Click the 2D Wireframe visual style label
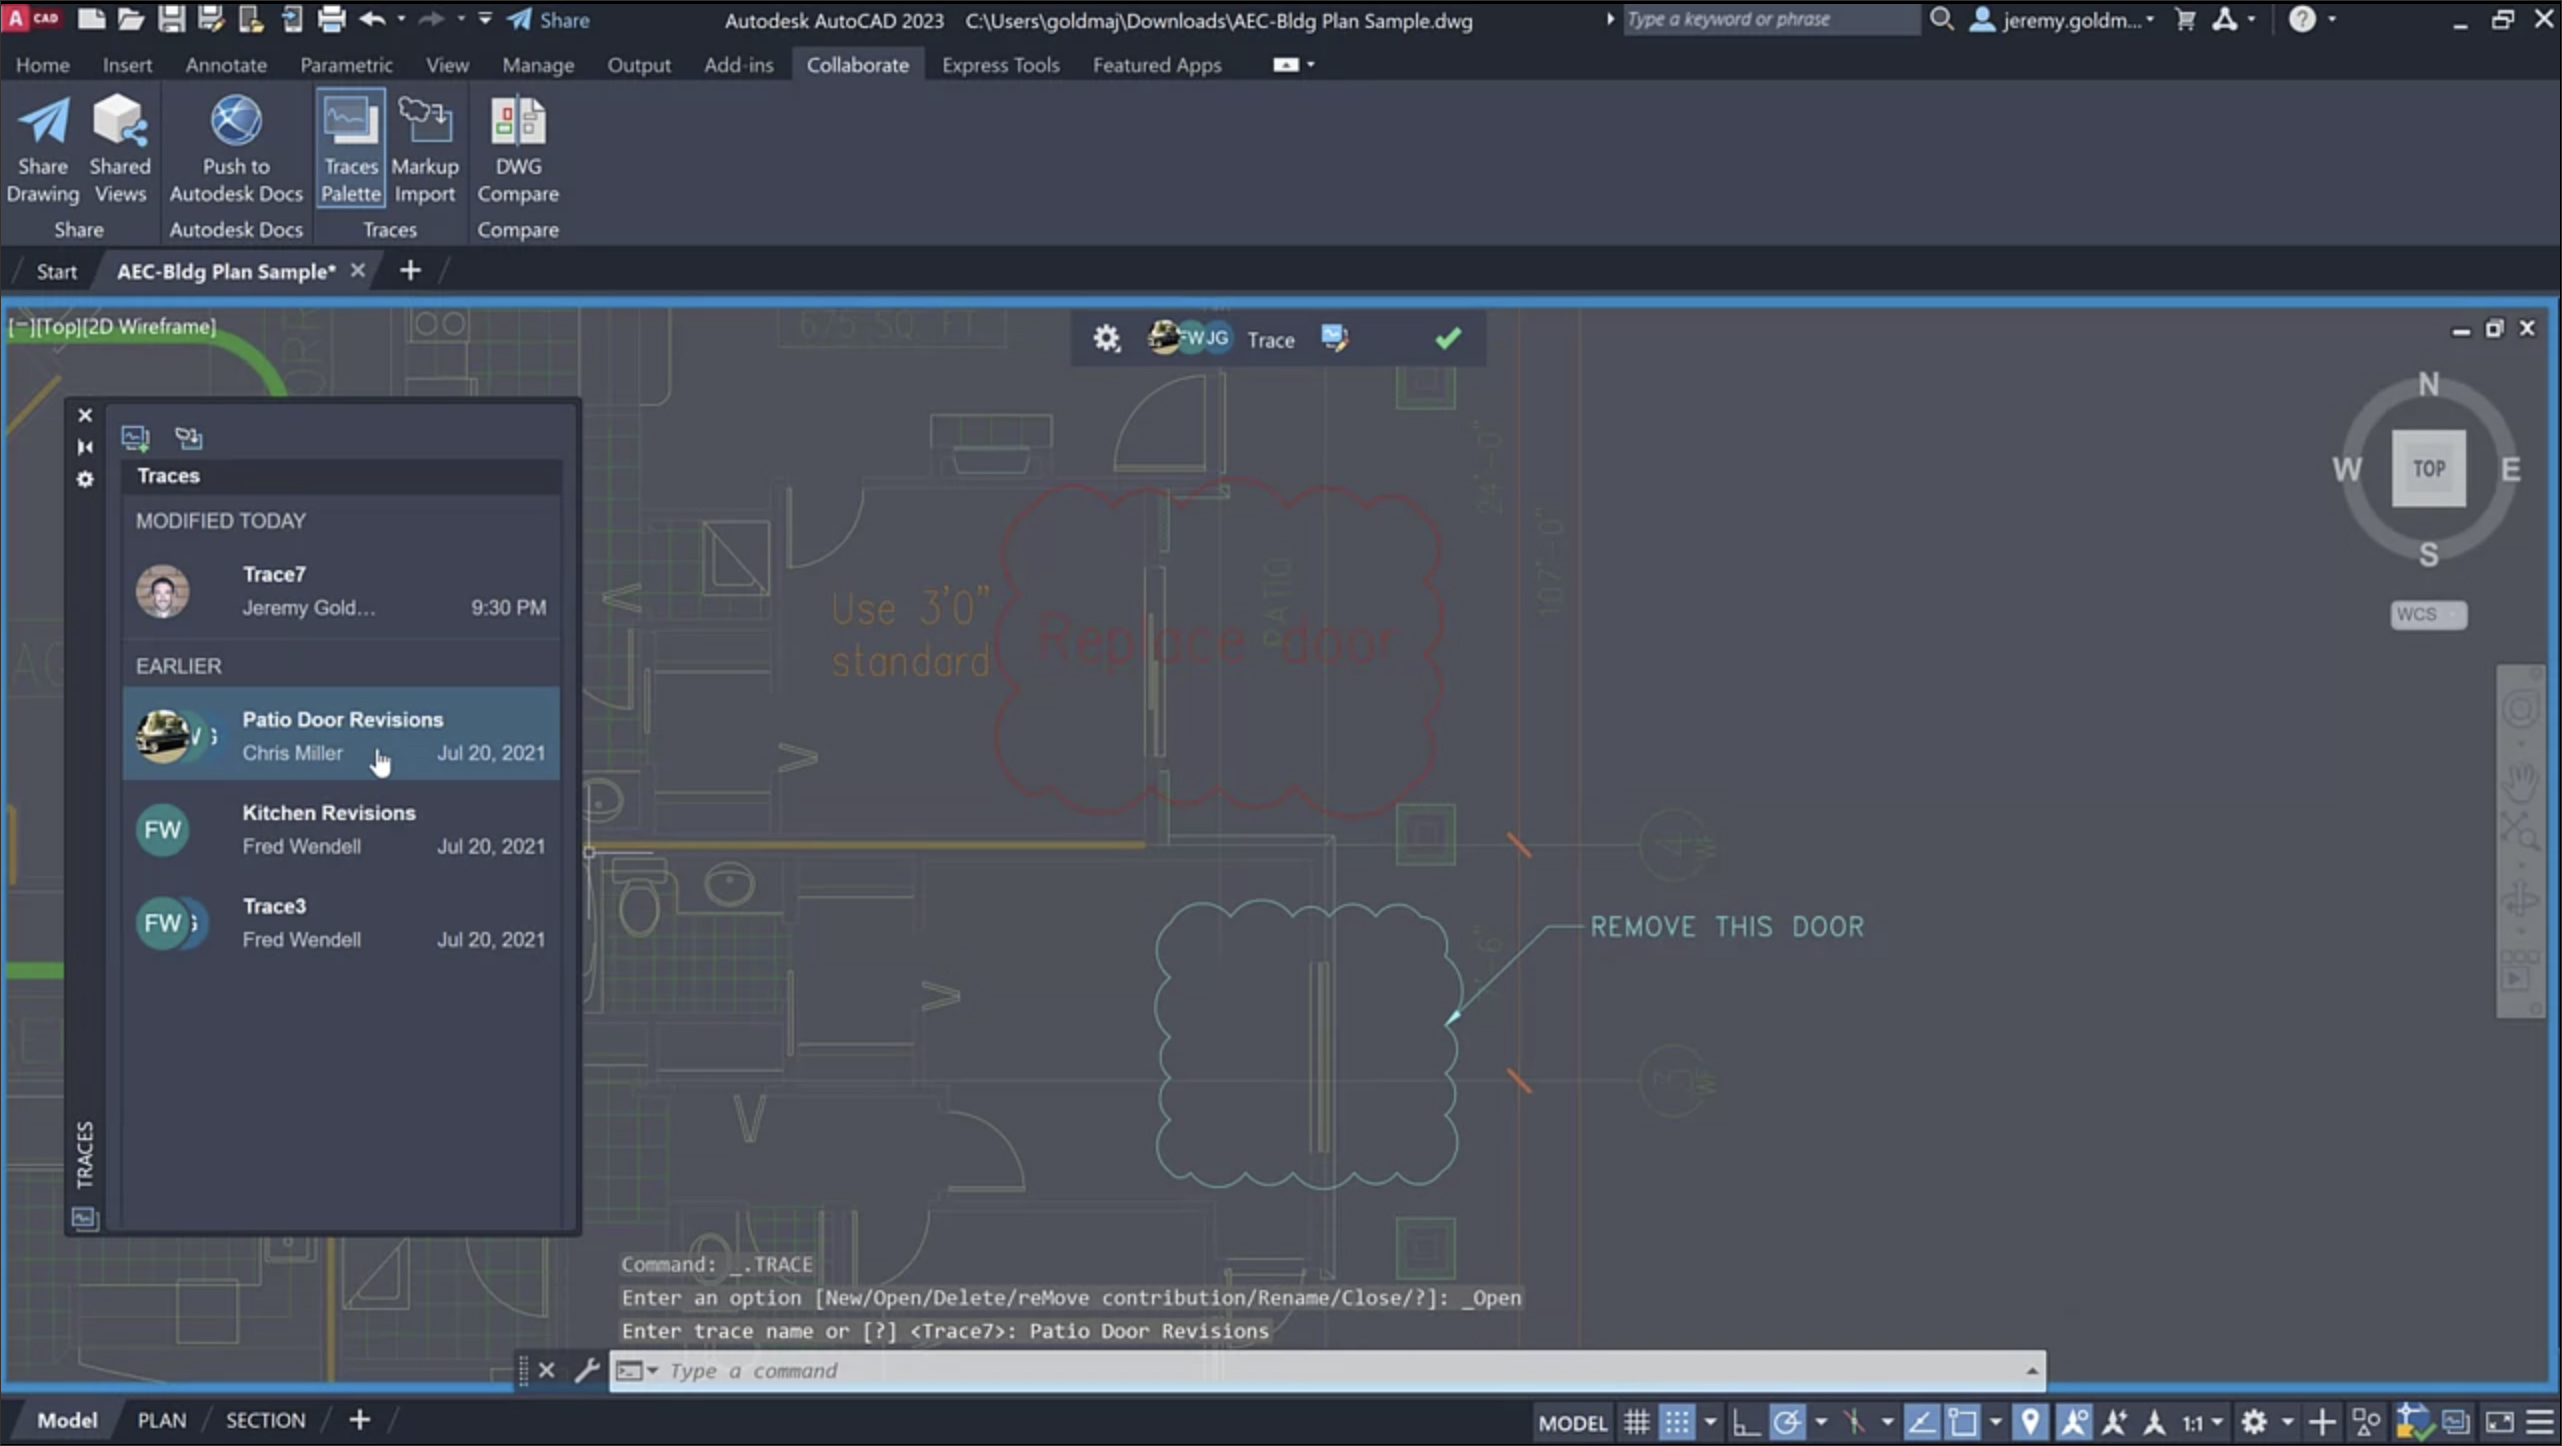The width and height of the screenshot is (2562, 1446). (147, 326)
